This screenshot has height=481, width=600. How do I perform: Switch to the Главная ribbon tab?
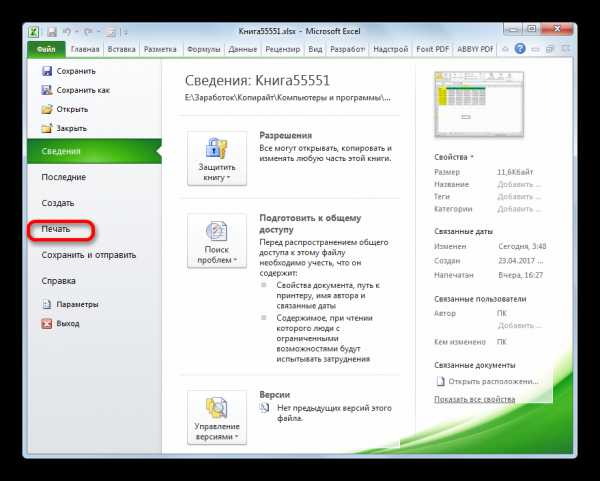[x=85, y=49]
